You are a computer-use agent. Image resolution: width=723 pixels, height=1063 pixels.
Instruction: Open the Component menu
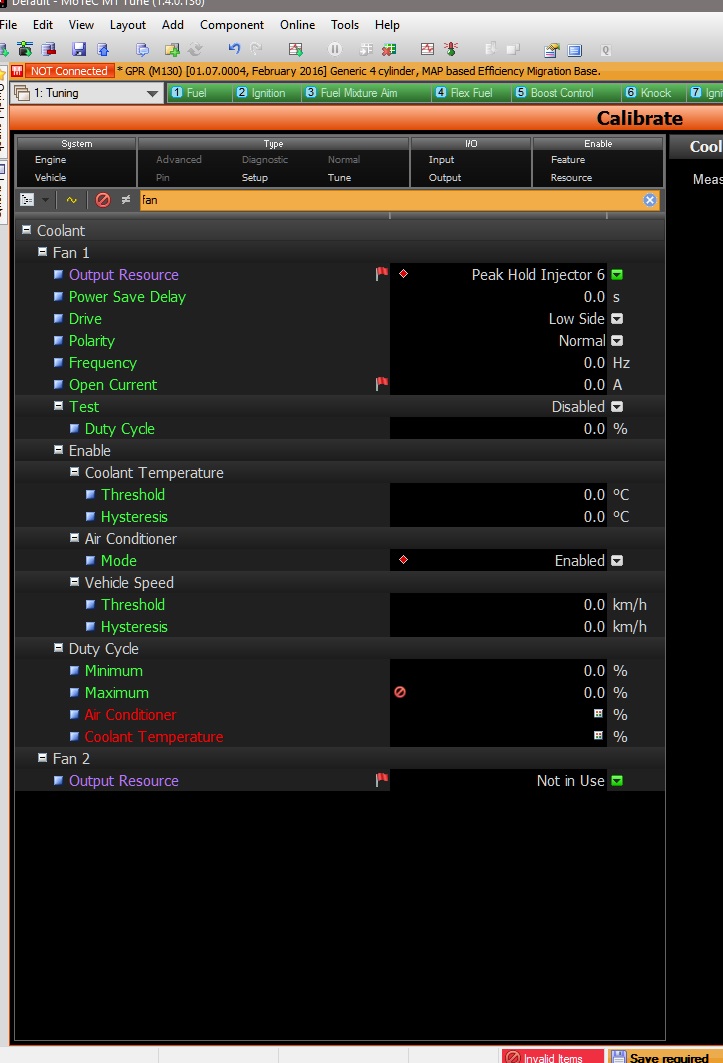[x=232, y=24]
